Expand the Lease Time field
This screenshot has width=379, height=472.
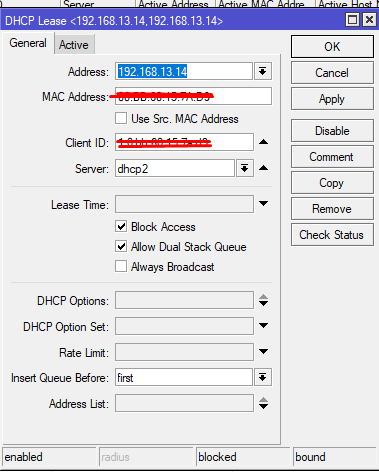[263, 204]
